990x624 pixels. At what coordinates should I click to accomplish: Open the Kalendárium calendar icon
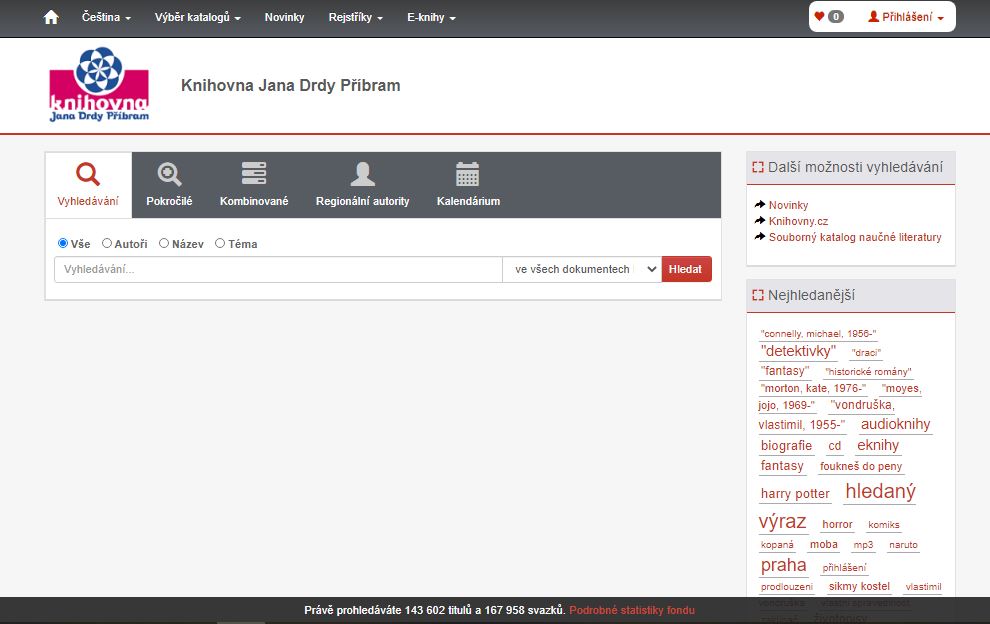click(x=468, y=175)
